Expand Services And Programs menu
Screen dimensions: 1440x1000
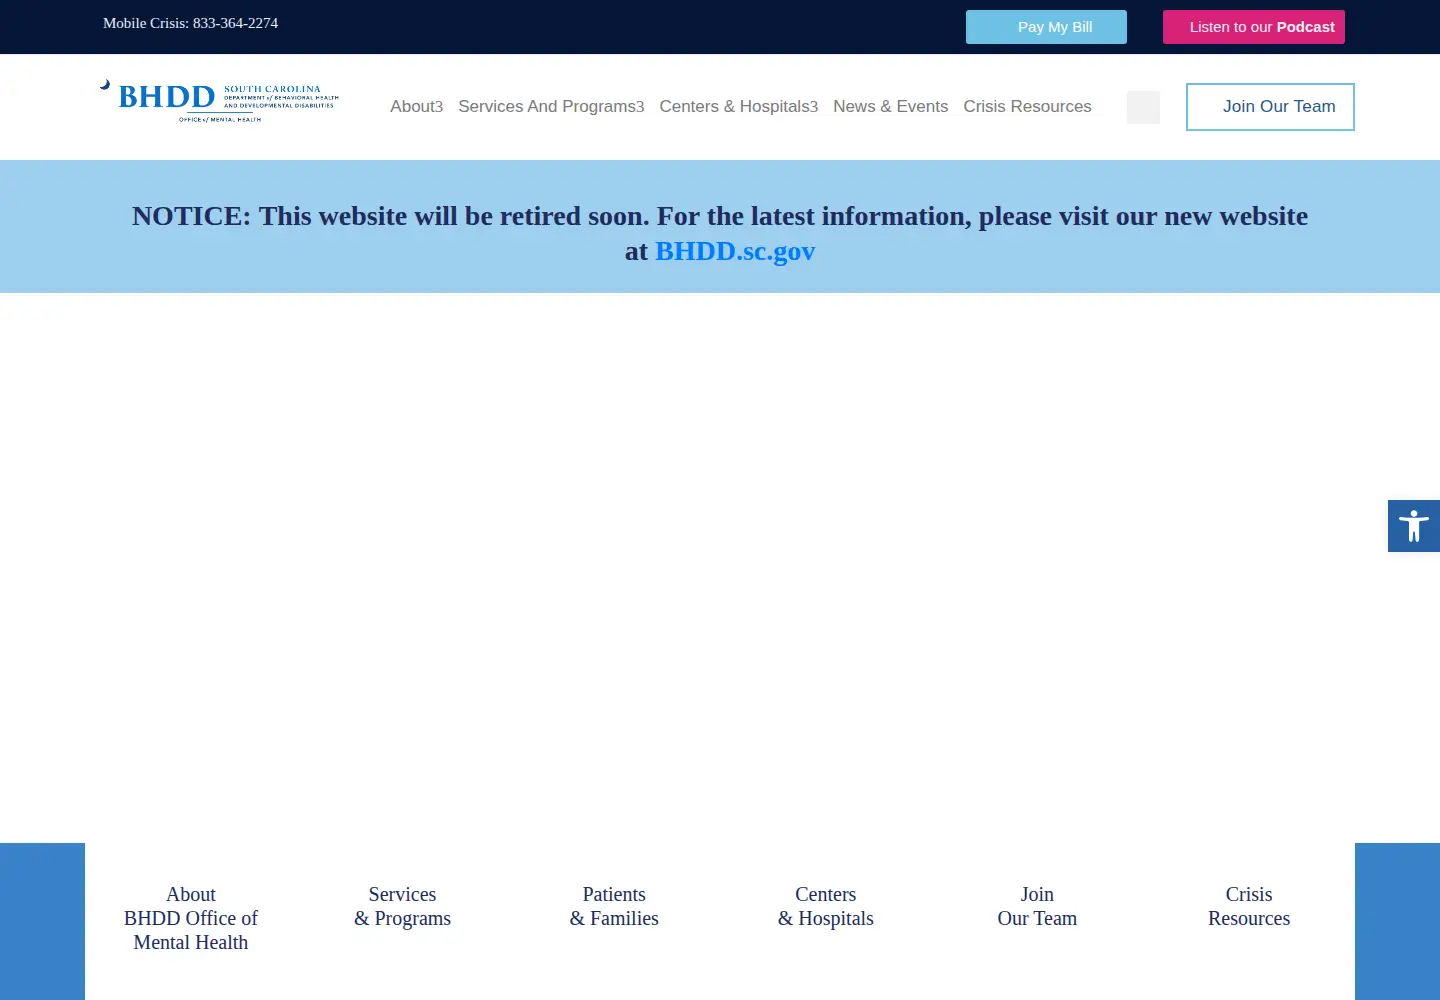551,106
